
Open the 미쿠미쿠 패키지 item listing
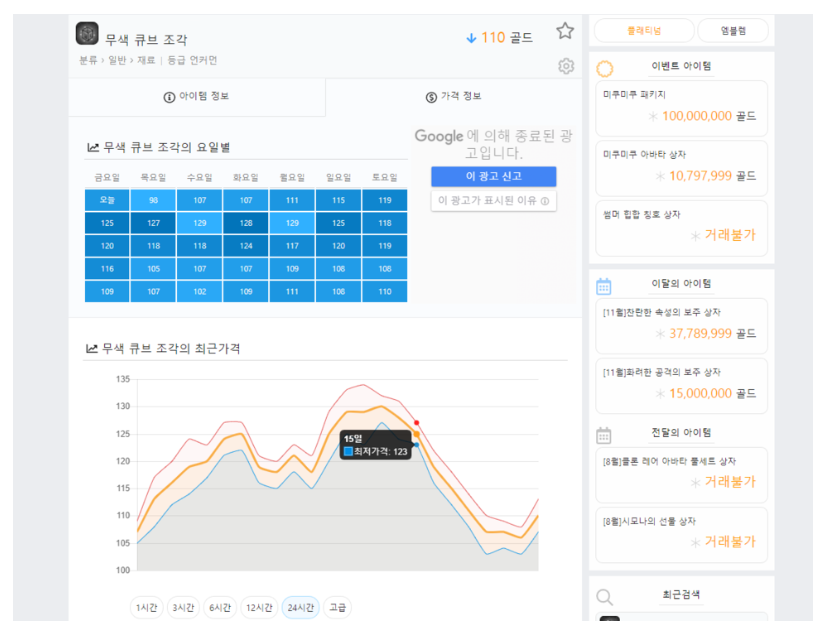(x=681, y=107)
